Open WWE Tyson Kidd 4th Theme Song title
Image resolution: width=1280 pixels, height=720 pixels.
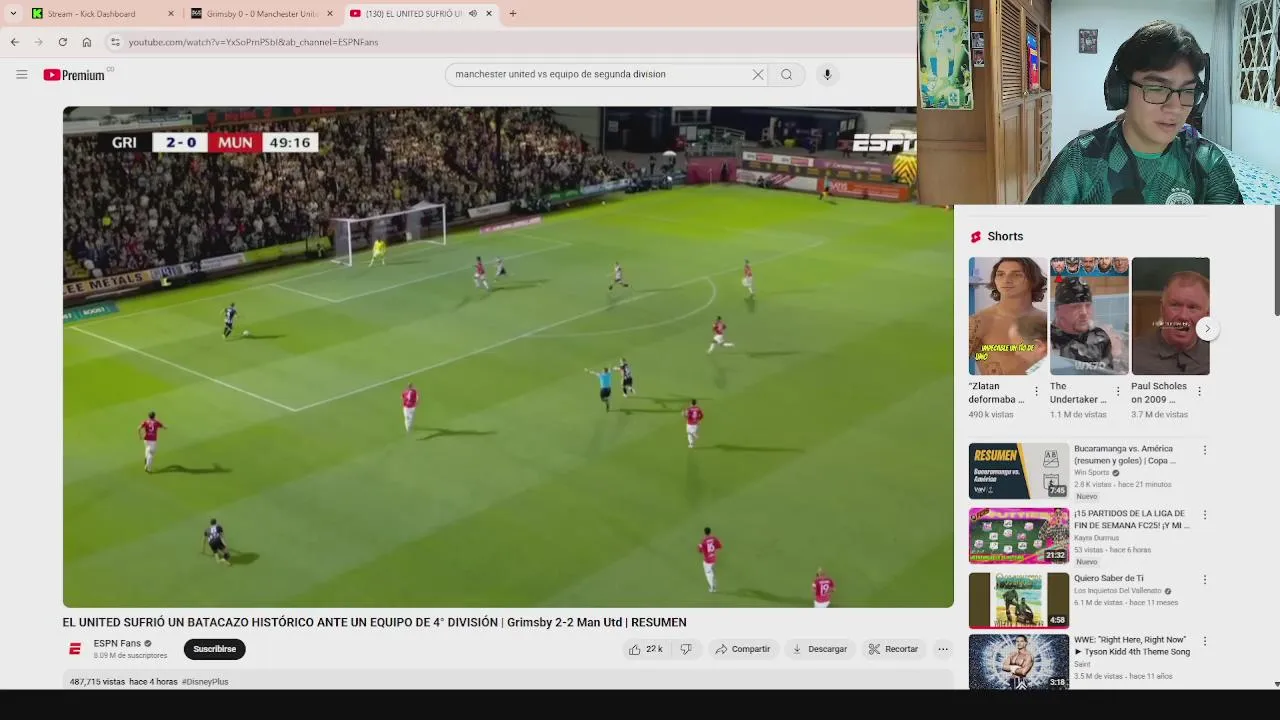[1132, 646]
